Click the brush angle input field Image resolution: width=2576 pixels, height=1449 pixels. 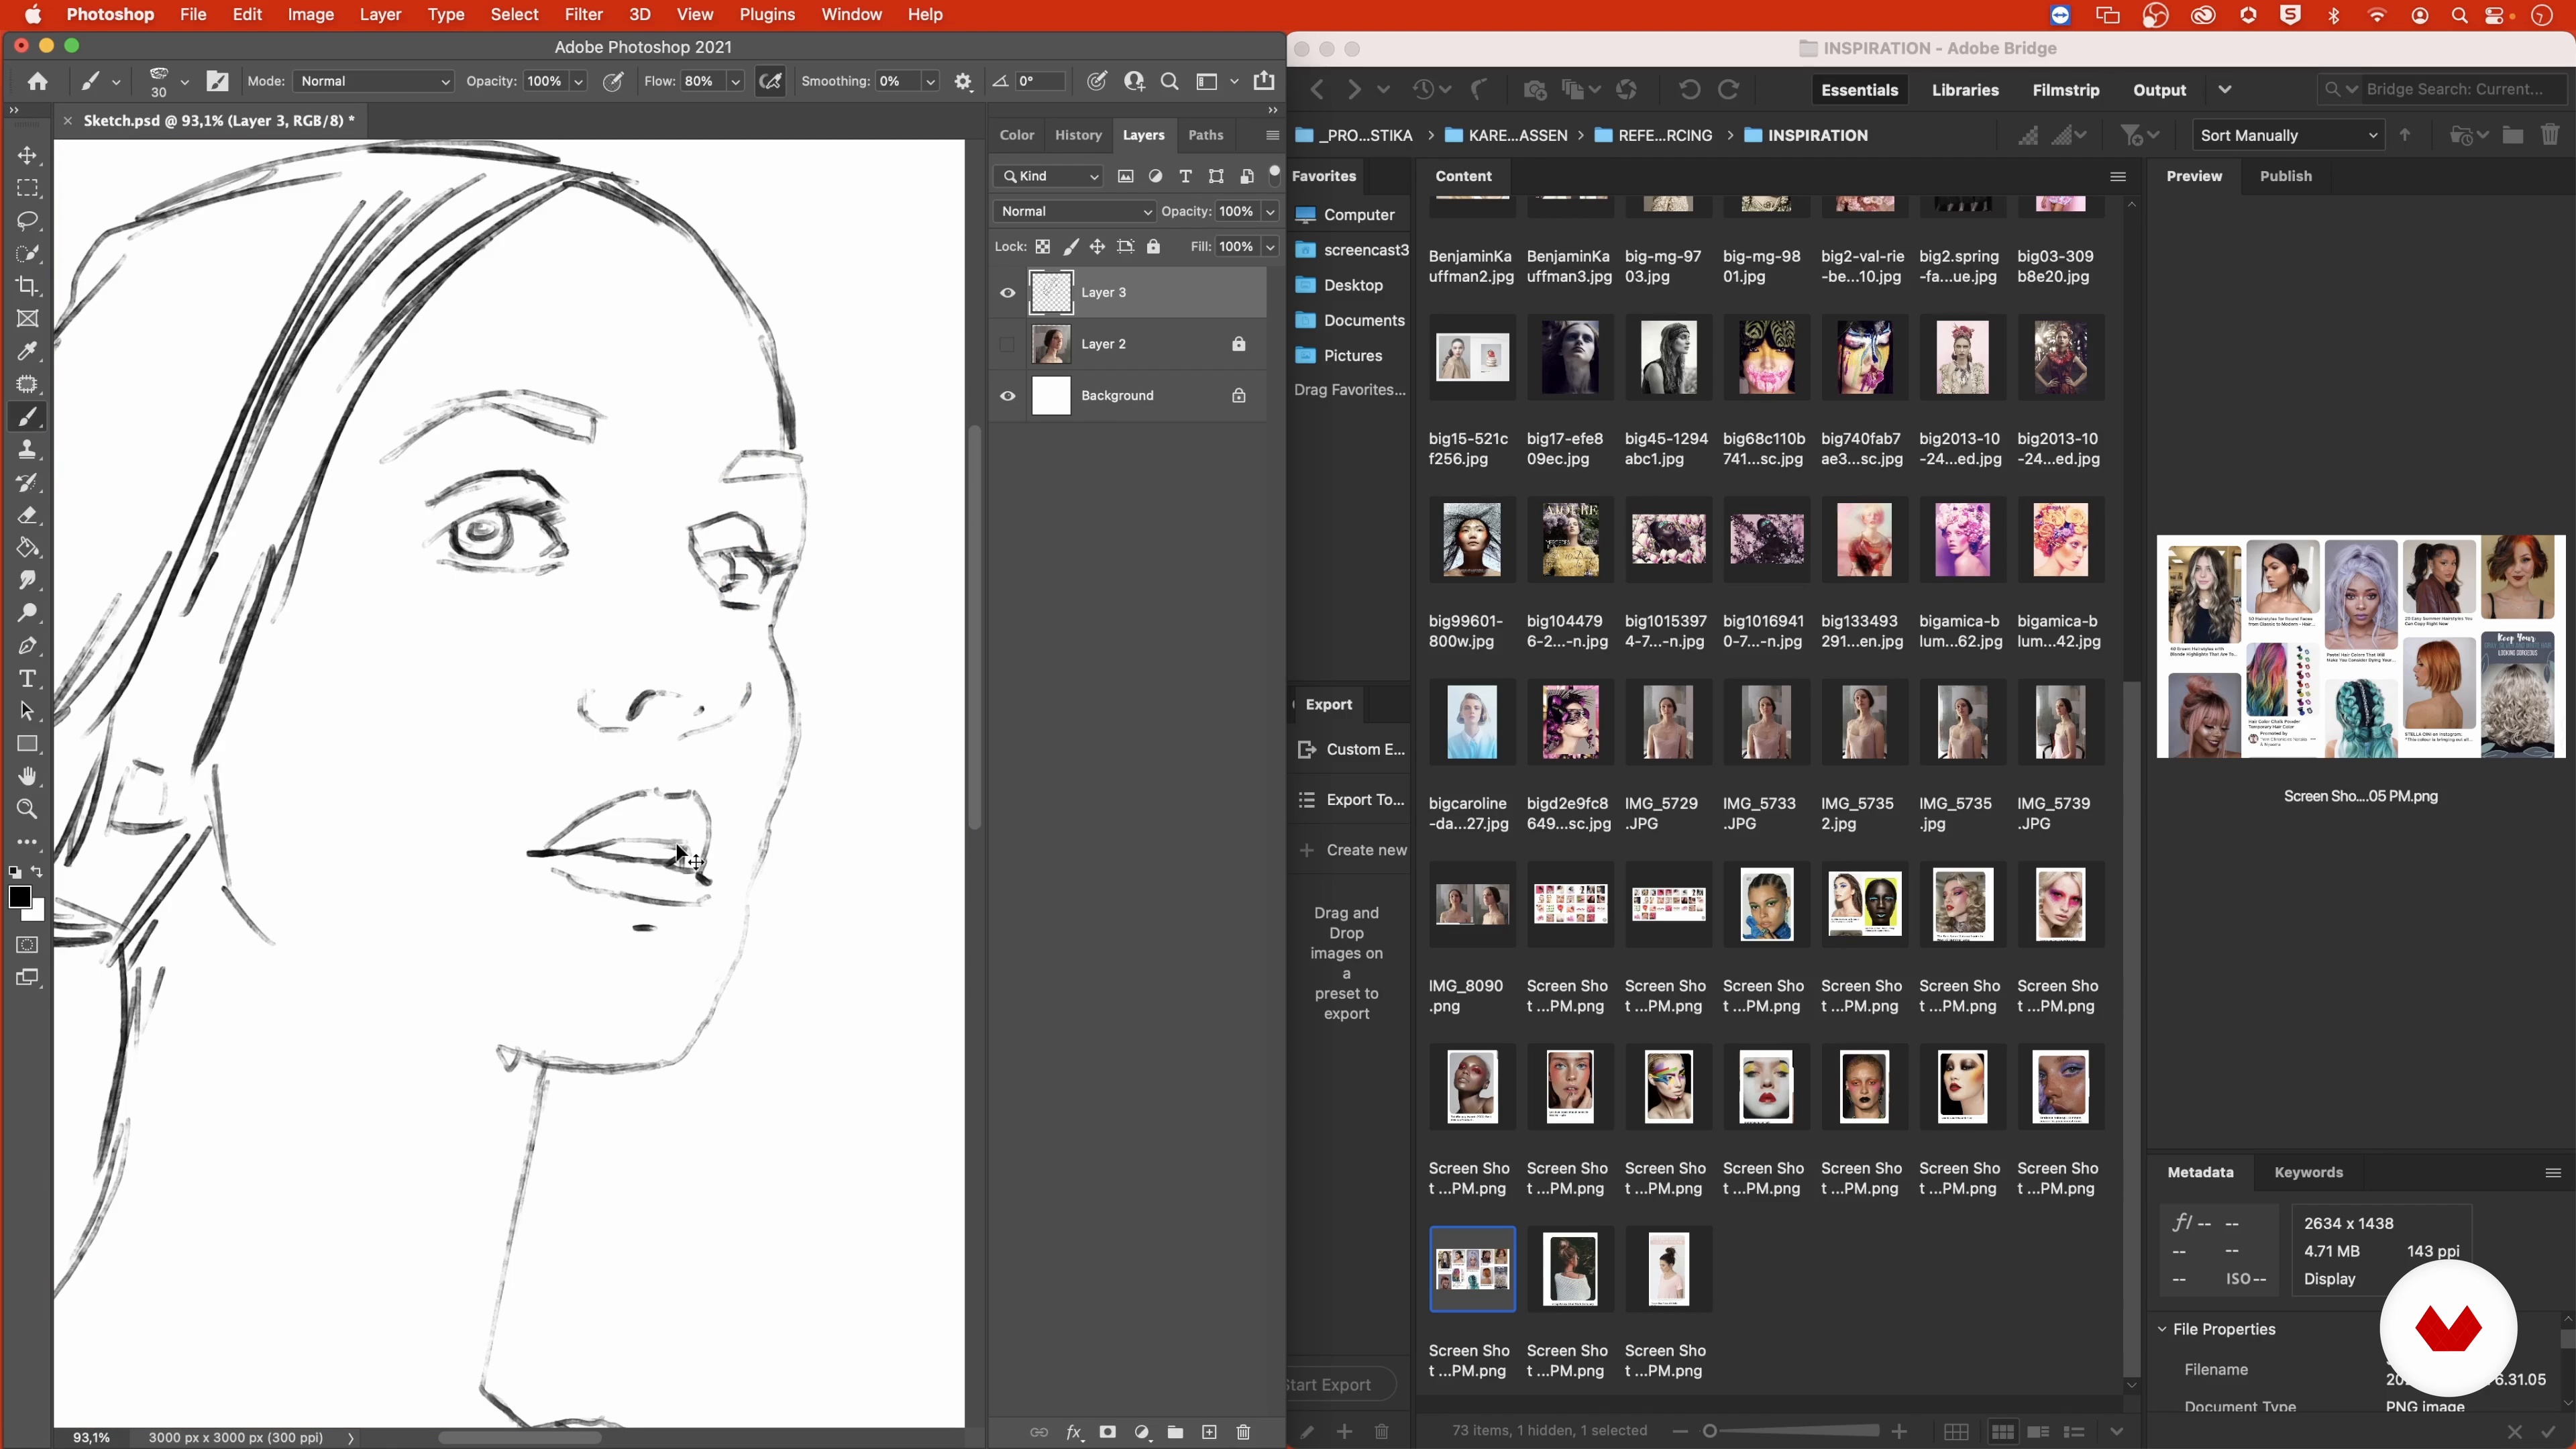coord(1039,82)
